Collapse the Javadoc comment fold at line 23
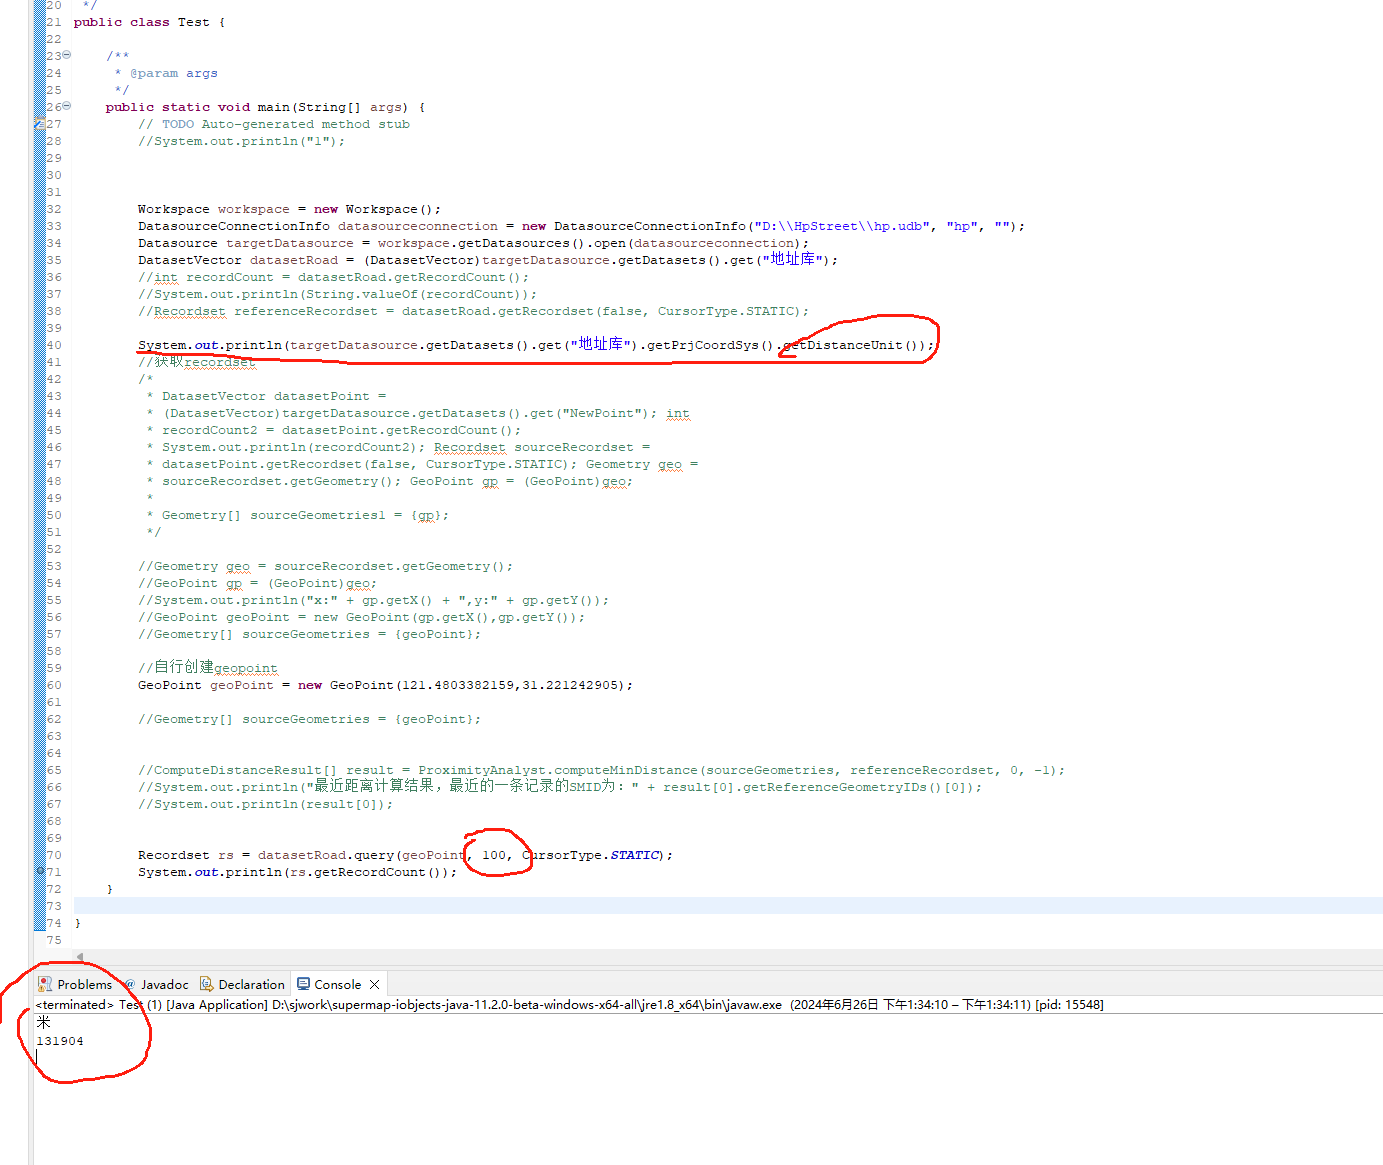Viewport: 1383px width, 1165px height. click(x=67, y=55)
